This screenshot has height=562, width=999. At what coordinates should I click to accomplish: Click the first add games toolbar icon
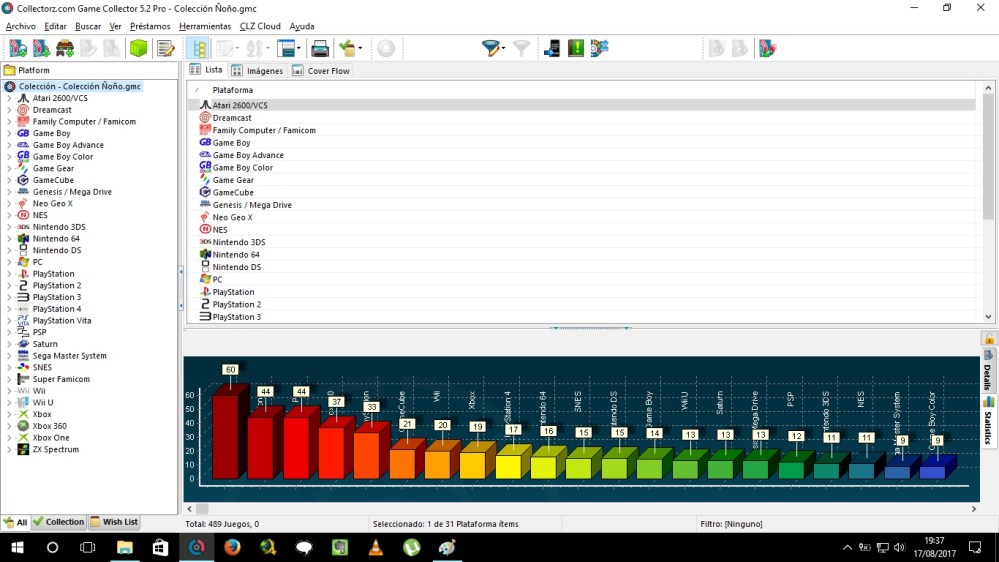18,48
